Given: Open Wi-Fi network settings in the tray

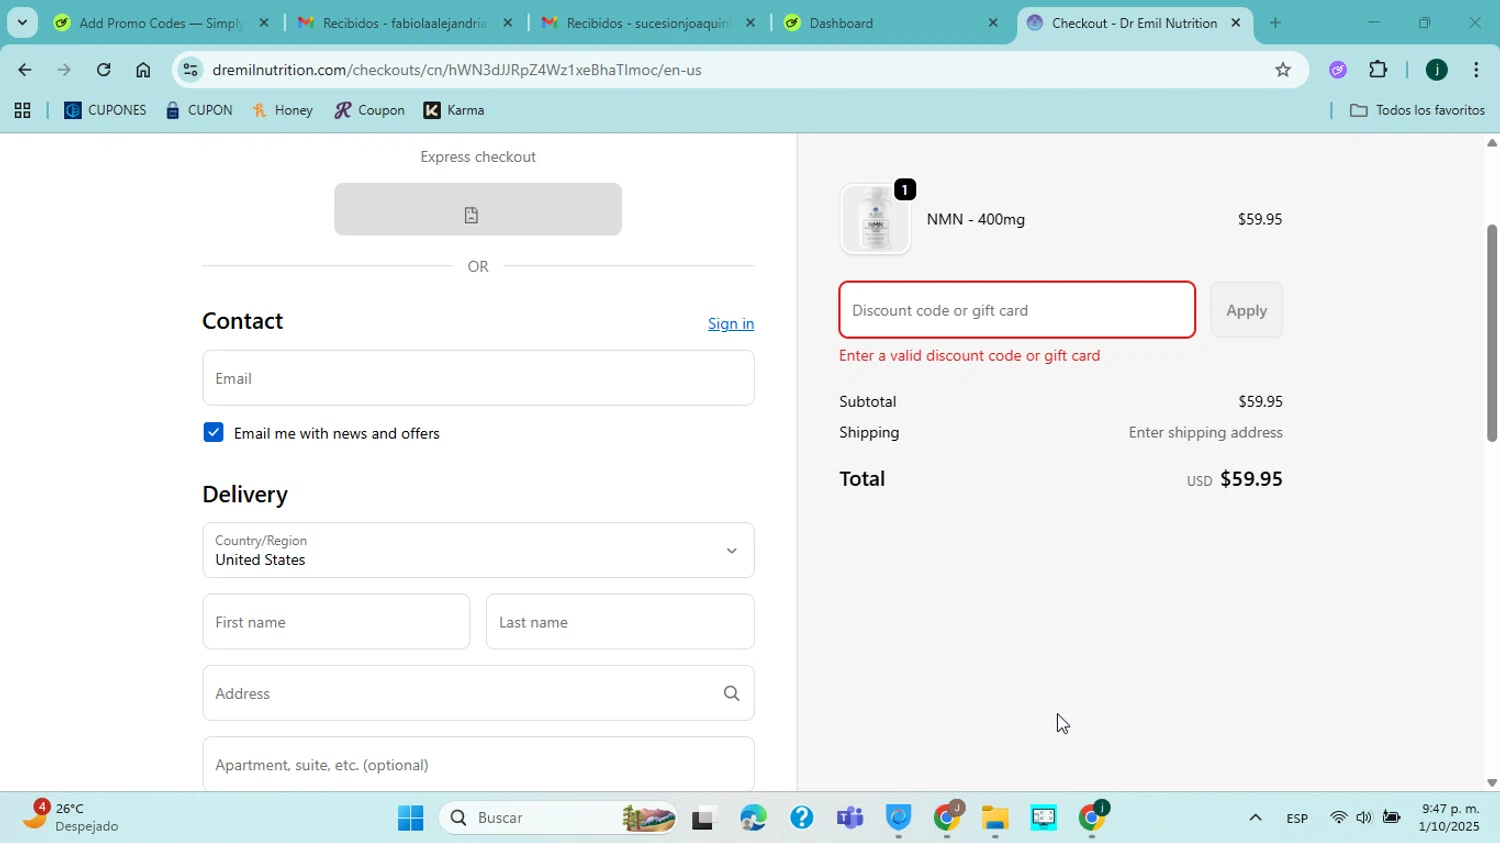Looking at the screenshot, I should [1338, 818].
